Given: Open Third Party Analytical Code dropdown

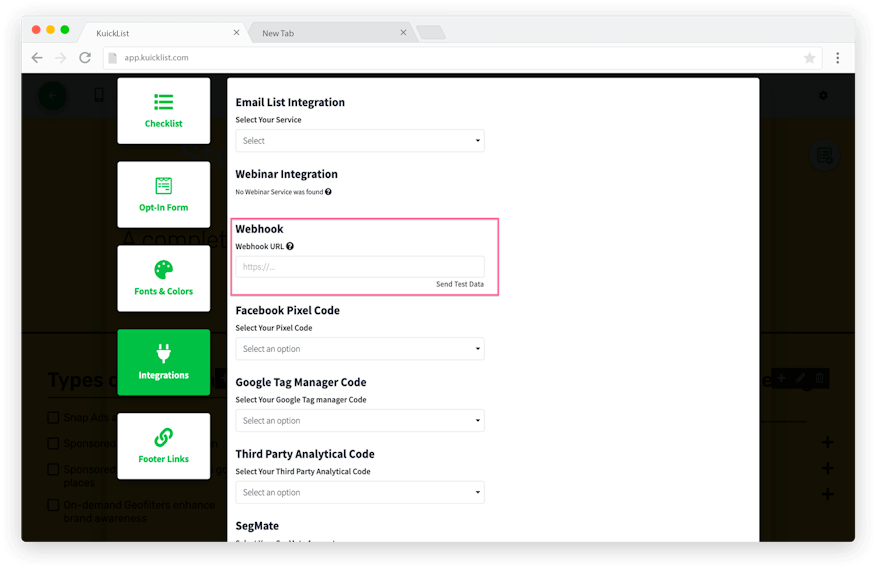Looking at the screenshot, I should tap(360, 492).
